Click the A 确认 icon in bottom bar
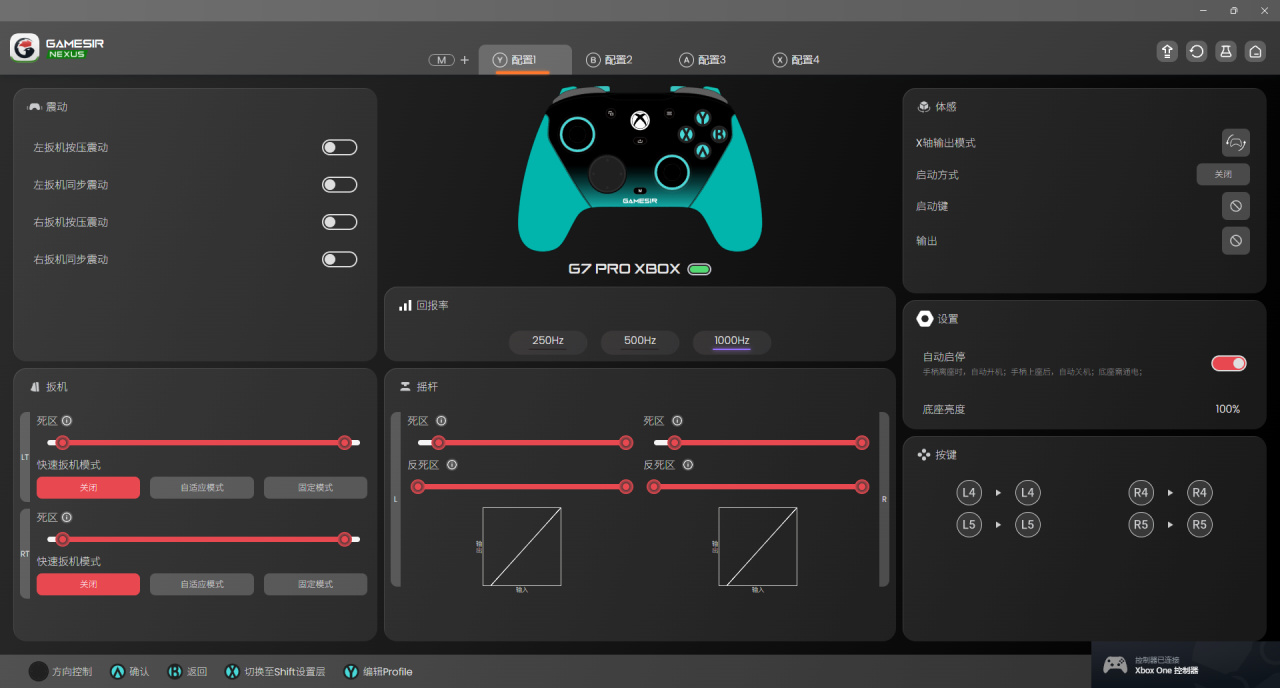The height and width of the screenshot is (688, 1280). [118, 672]
